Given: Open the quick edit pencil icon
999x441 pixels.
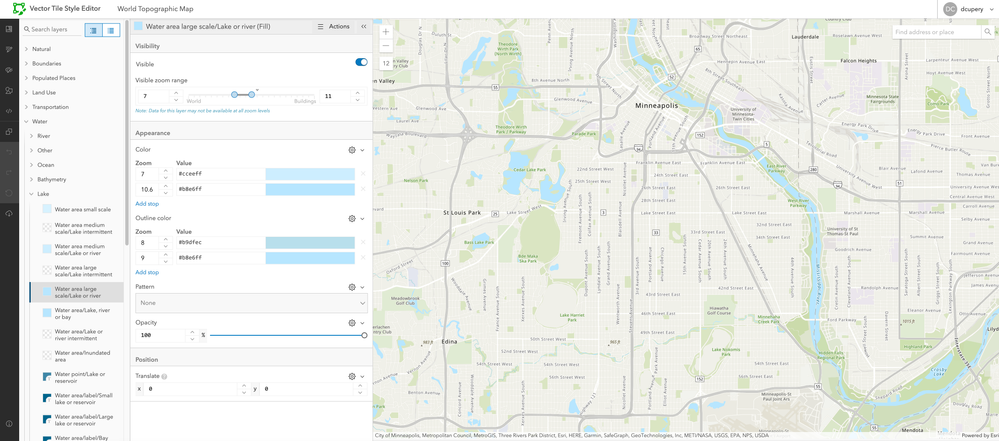Looking at the screenshot, I should (9, 49).
